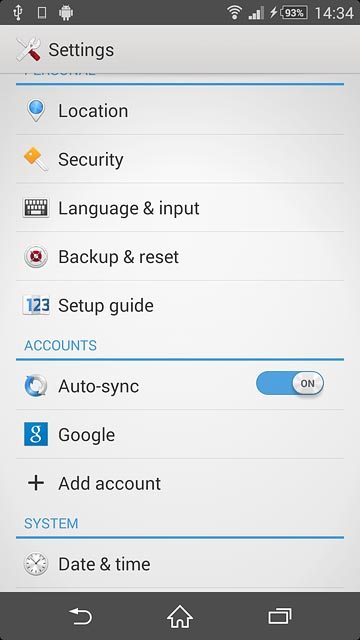The width and height of the screenshot is (360, 640).
Task: Open the Backup & reset entry
Action: pyautogui.click(x=180, y=257)
